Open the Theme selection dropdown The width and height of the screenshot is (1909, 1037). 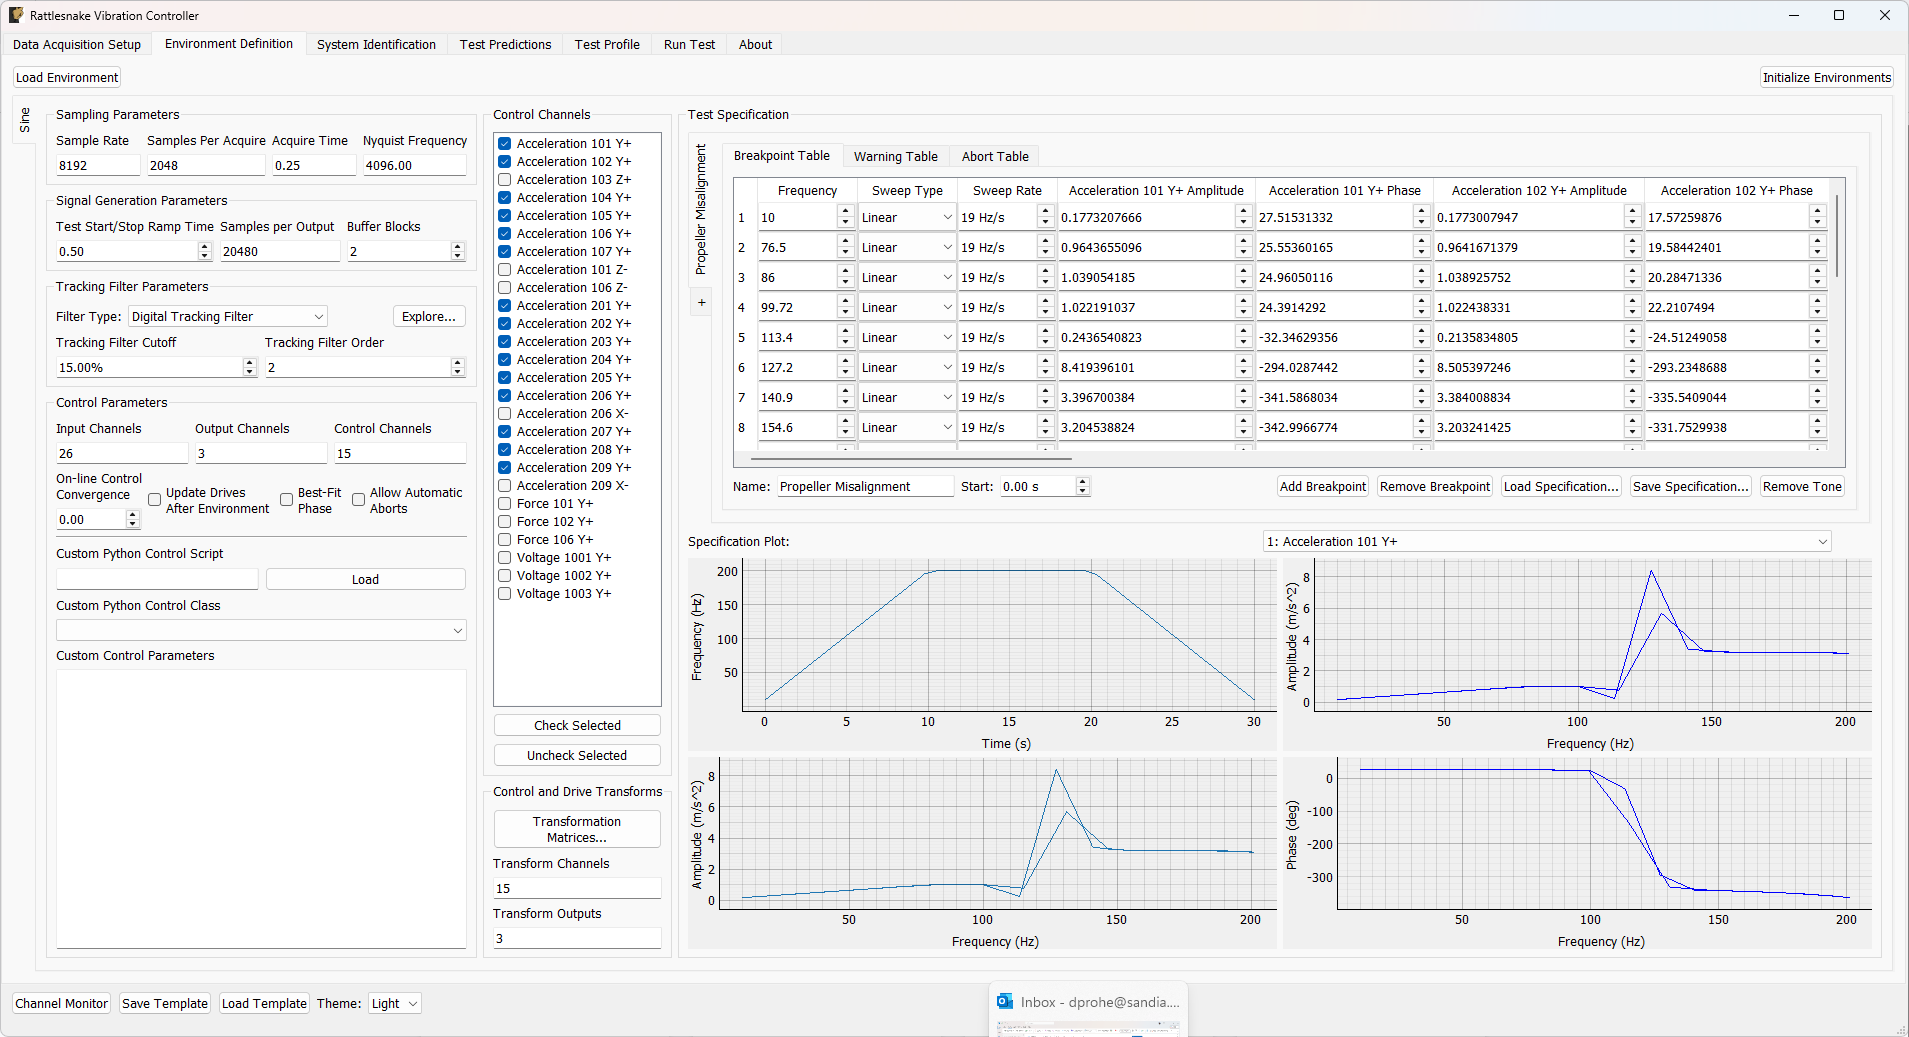pos(394,1003)
